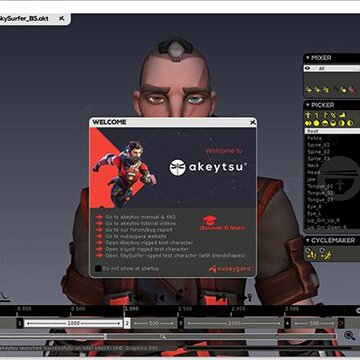Select the All layer in the Mixer
The height and width of the screenshot is (360, 360).
(x=332, y=68)
